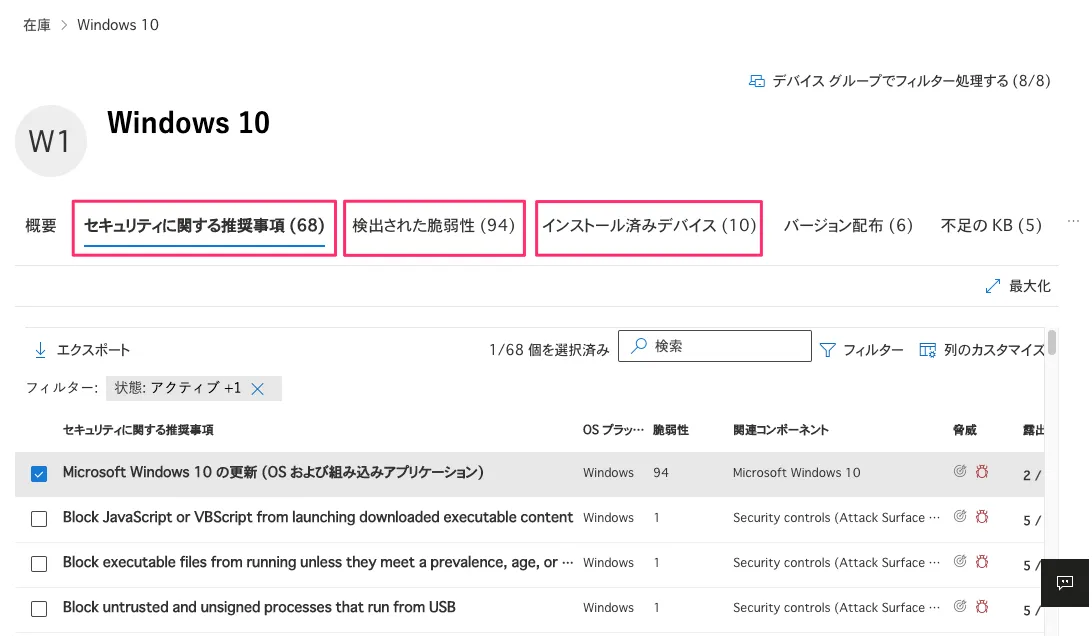Expand the more tabs ellipsis overflow
The image size is (1092, 636).
coord(1073,222)
